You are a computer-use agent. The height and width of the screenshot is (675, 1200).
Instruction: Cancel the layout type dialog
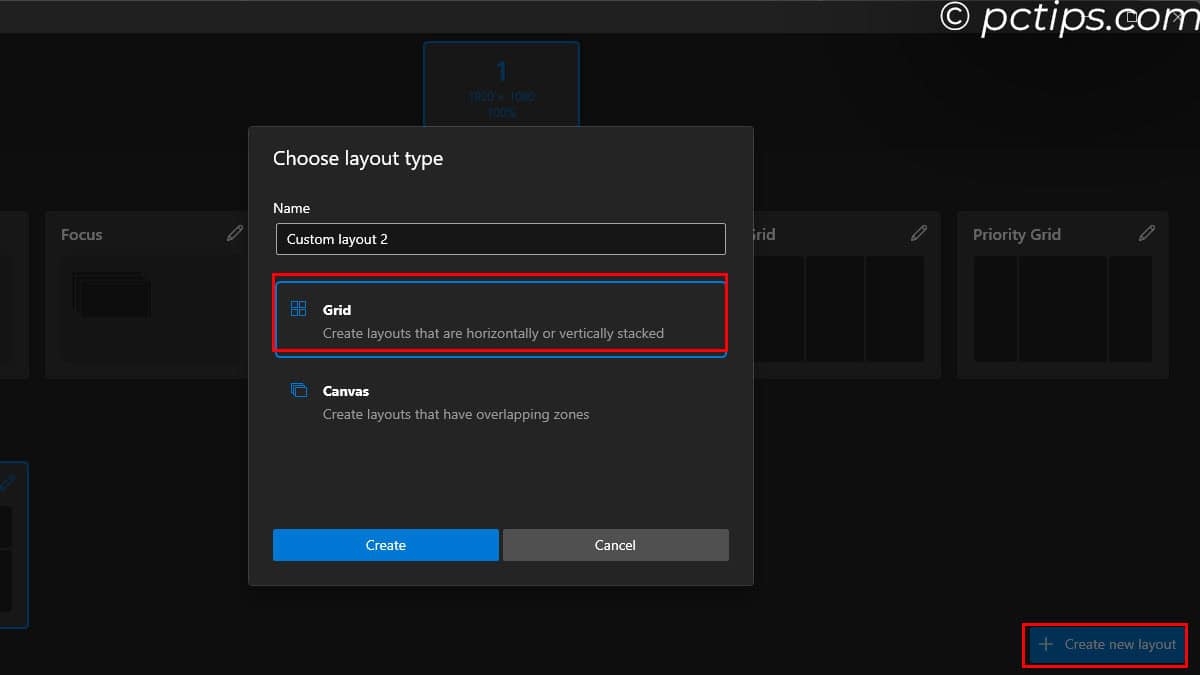pyautogui.click(x=615, y=545)
